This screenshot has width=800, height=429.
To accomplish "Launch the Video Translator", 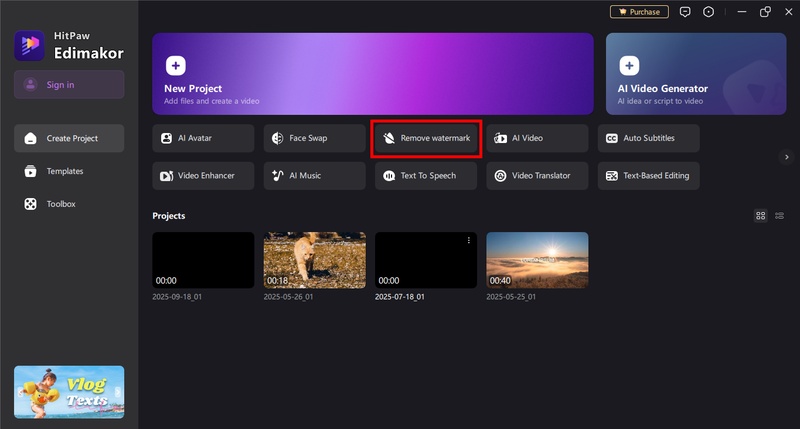I will (x=537, y=176).
